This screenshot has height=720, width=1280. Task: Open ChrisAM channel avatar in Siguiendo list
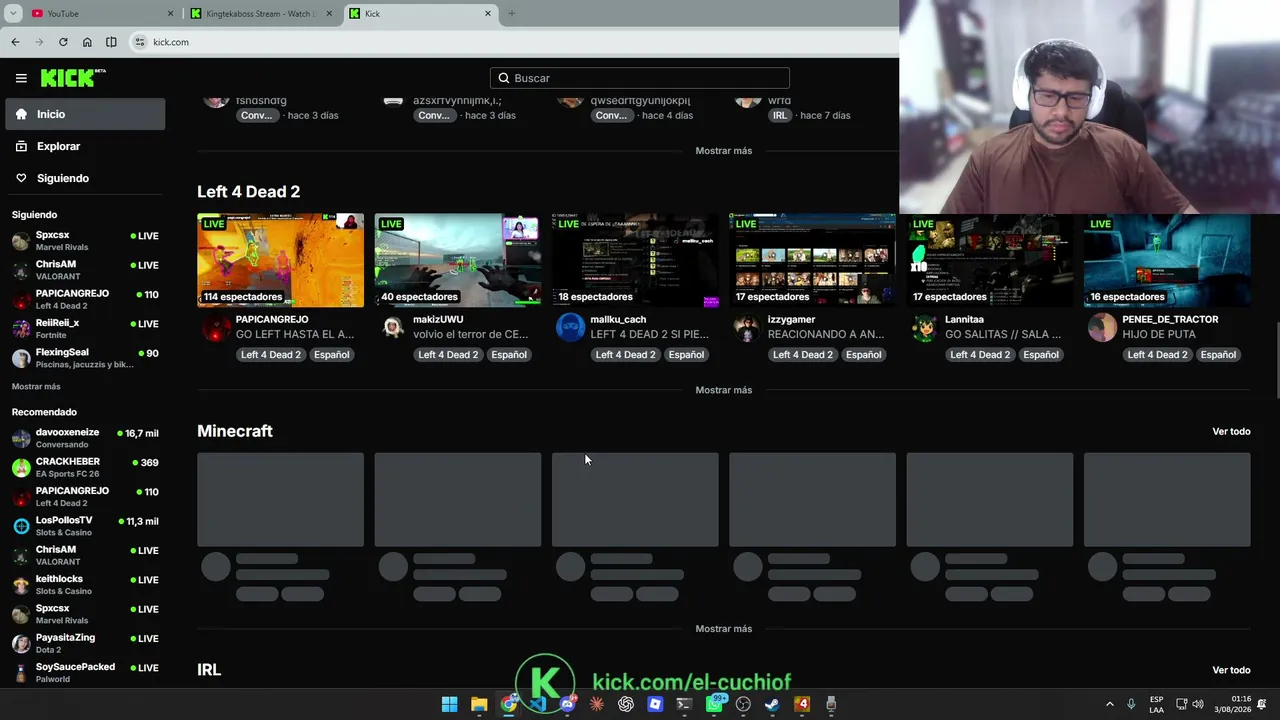pyautogui.click(x=21, y=270)
